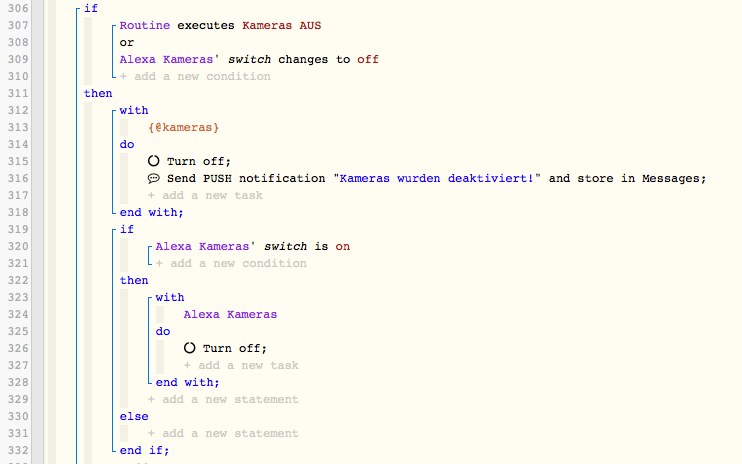Select the condition Alexa Kameras' switch changes to off
The width and height of the screenshot is (742, 464).
point(249,60)
